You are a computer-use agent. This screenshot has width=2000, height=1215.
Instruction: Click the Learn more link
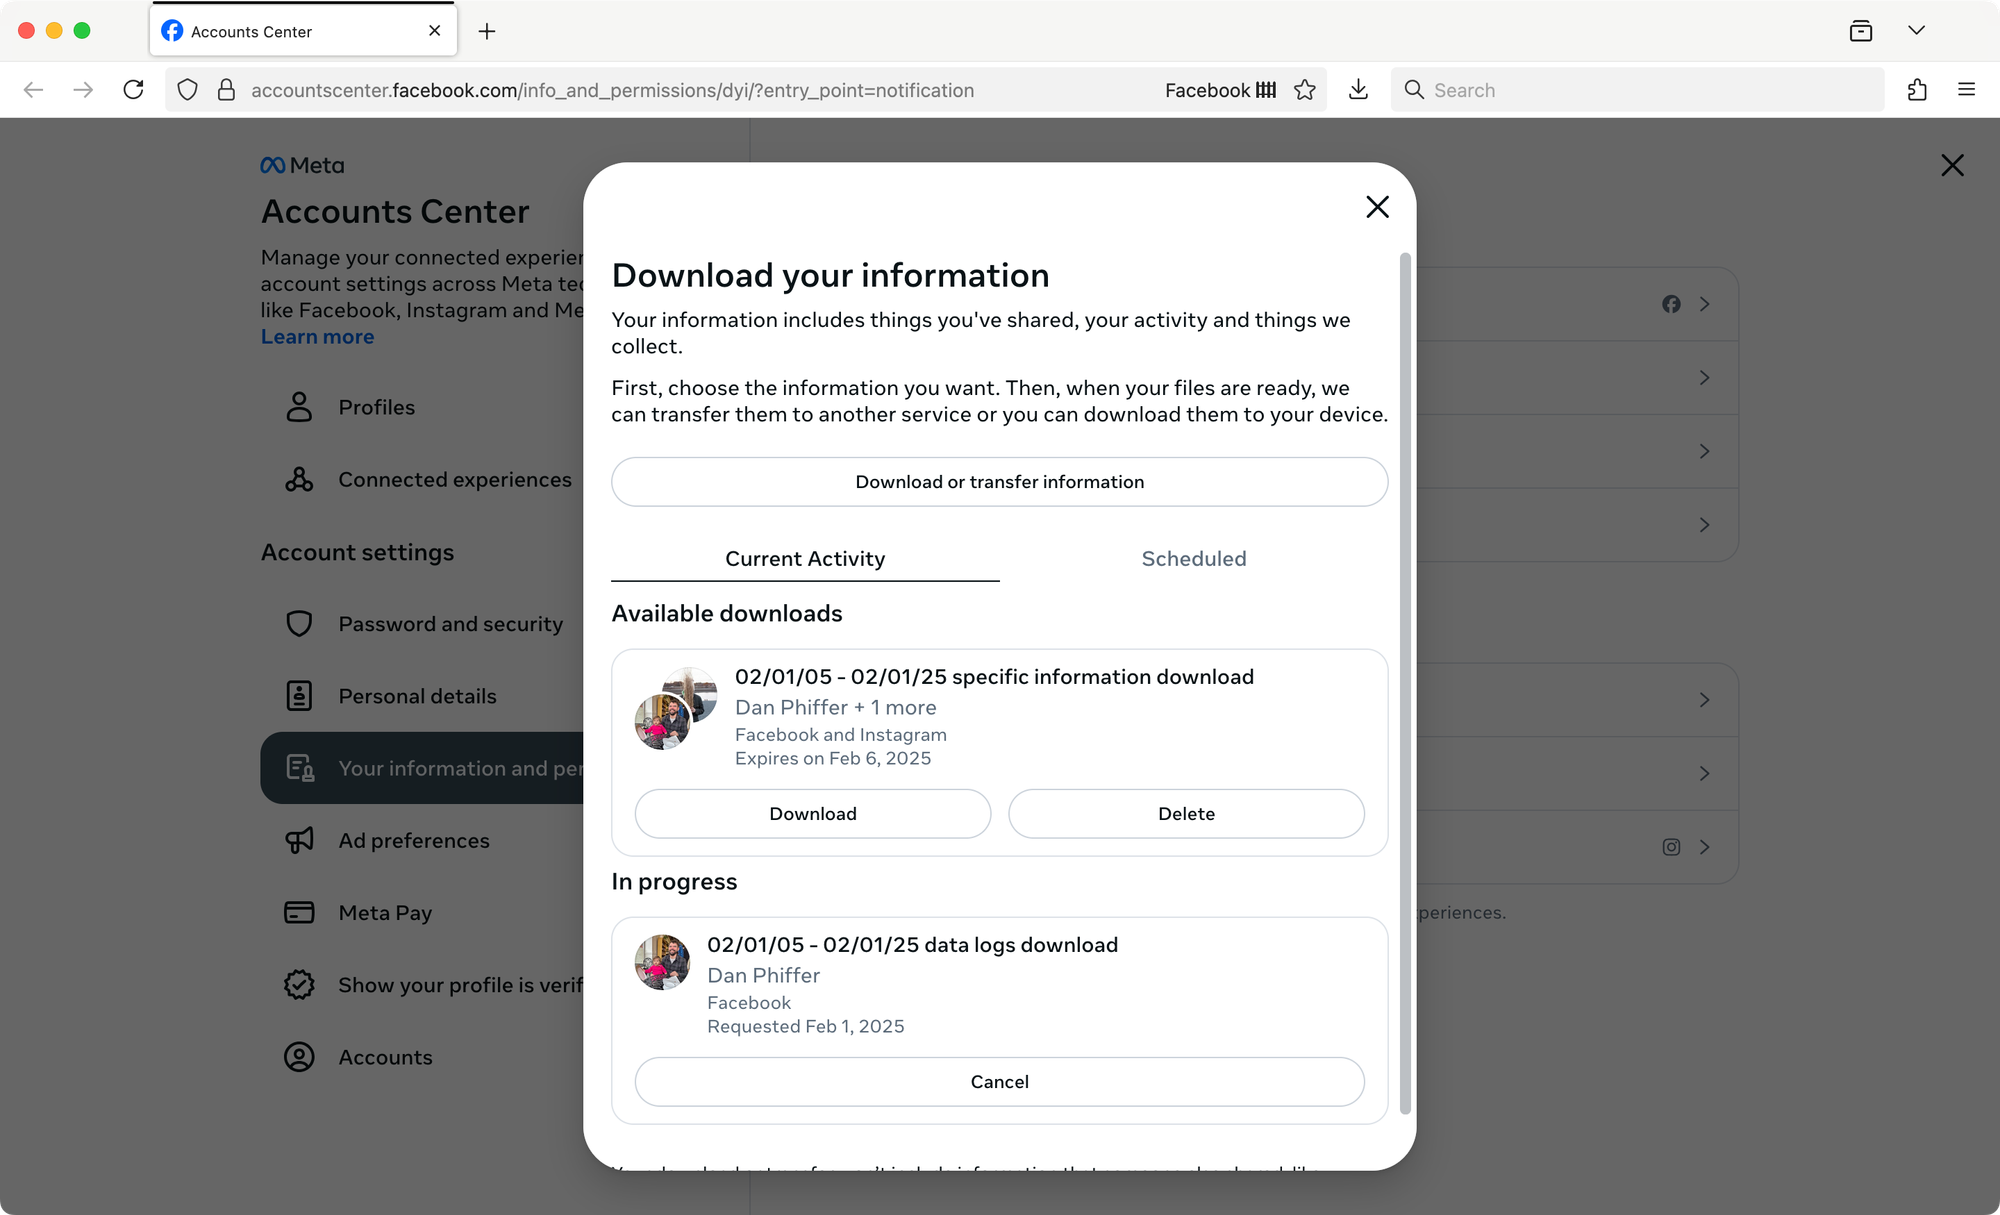(x=317, y=336)
